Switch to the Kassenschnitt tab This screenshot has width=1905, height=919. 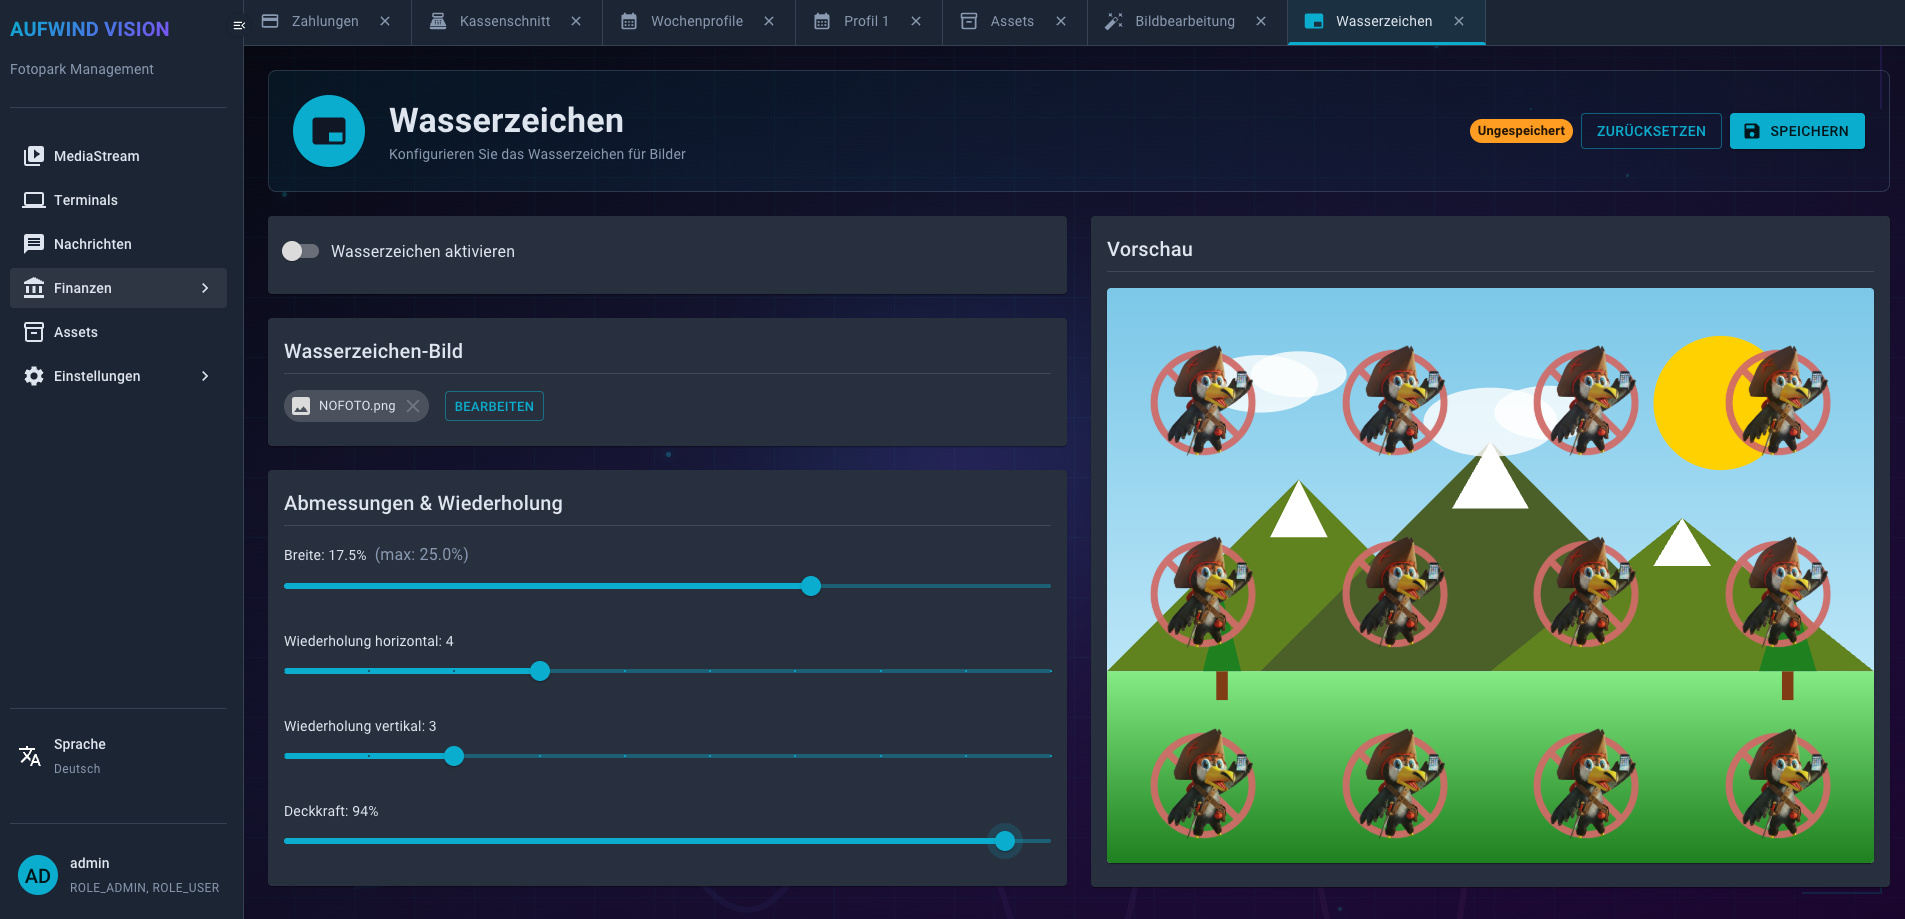tap(504, 21)
